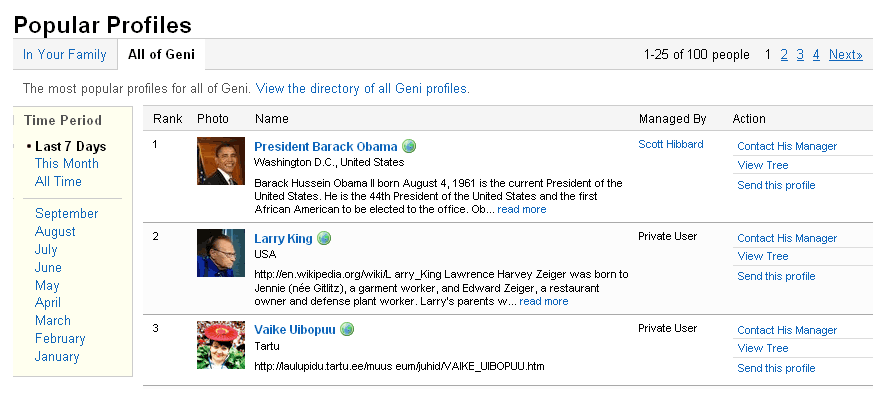The height and width of the screenshot is (400, 890).
Task: Go to page 2 of results
Action: 784,55
